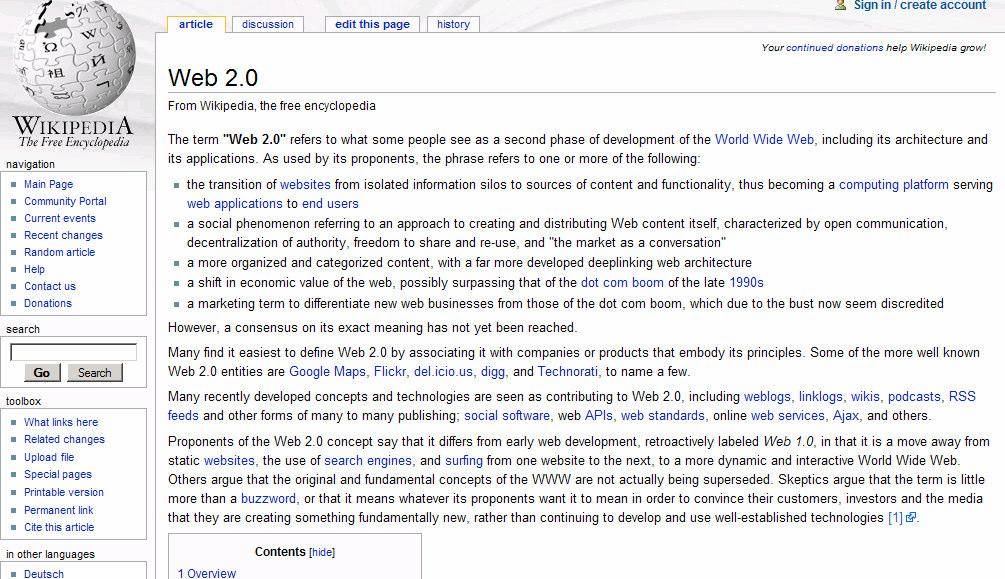This screenshot has height=579, width=1005.
Task: Open the discussion tab
Action: tap(268, 24)
